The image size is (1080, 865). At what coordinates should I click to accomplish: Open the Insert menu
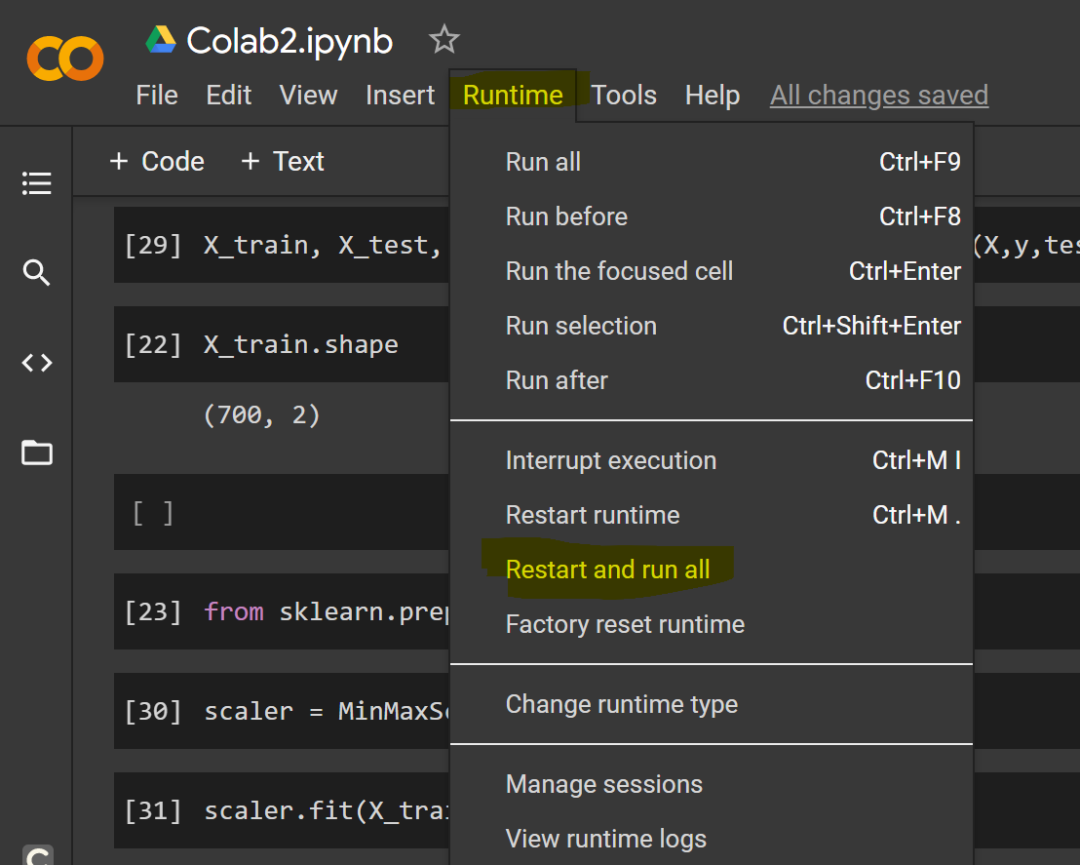point(400,95)
